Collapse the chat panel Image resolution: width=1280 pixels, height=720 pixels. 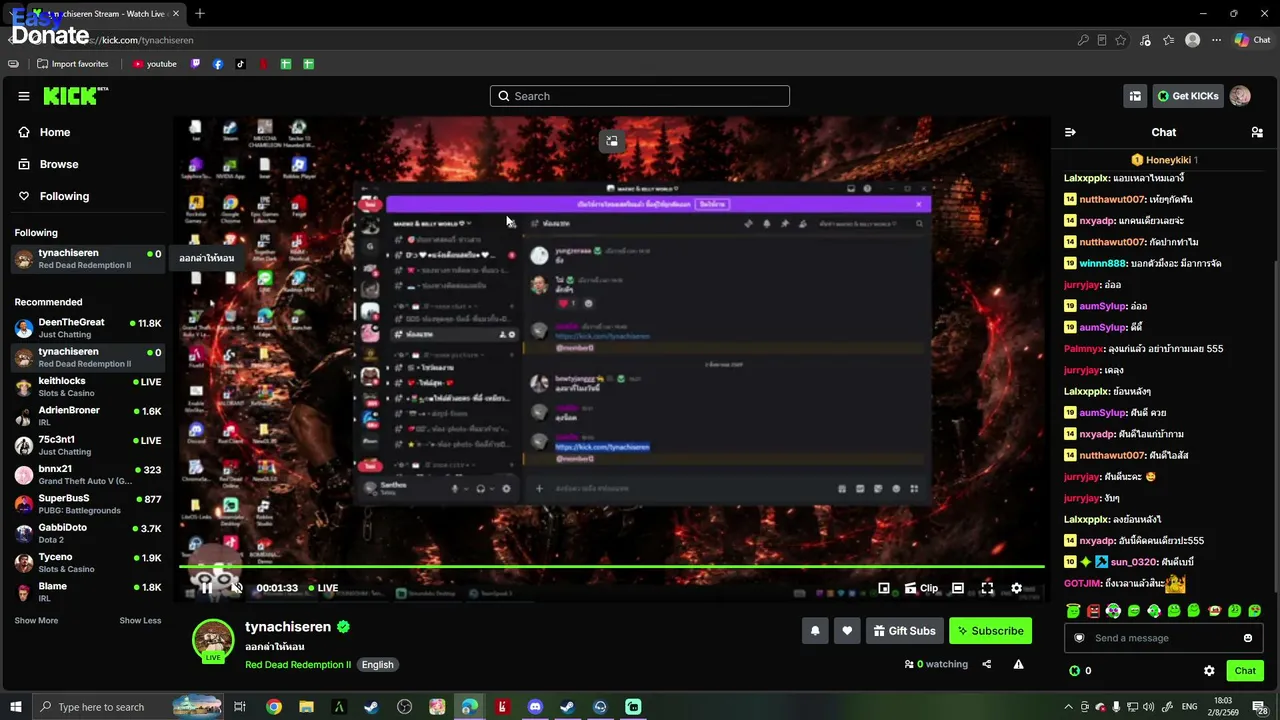[1070, 132]
